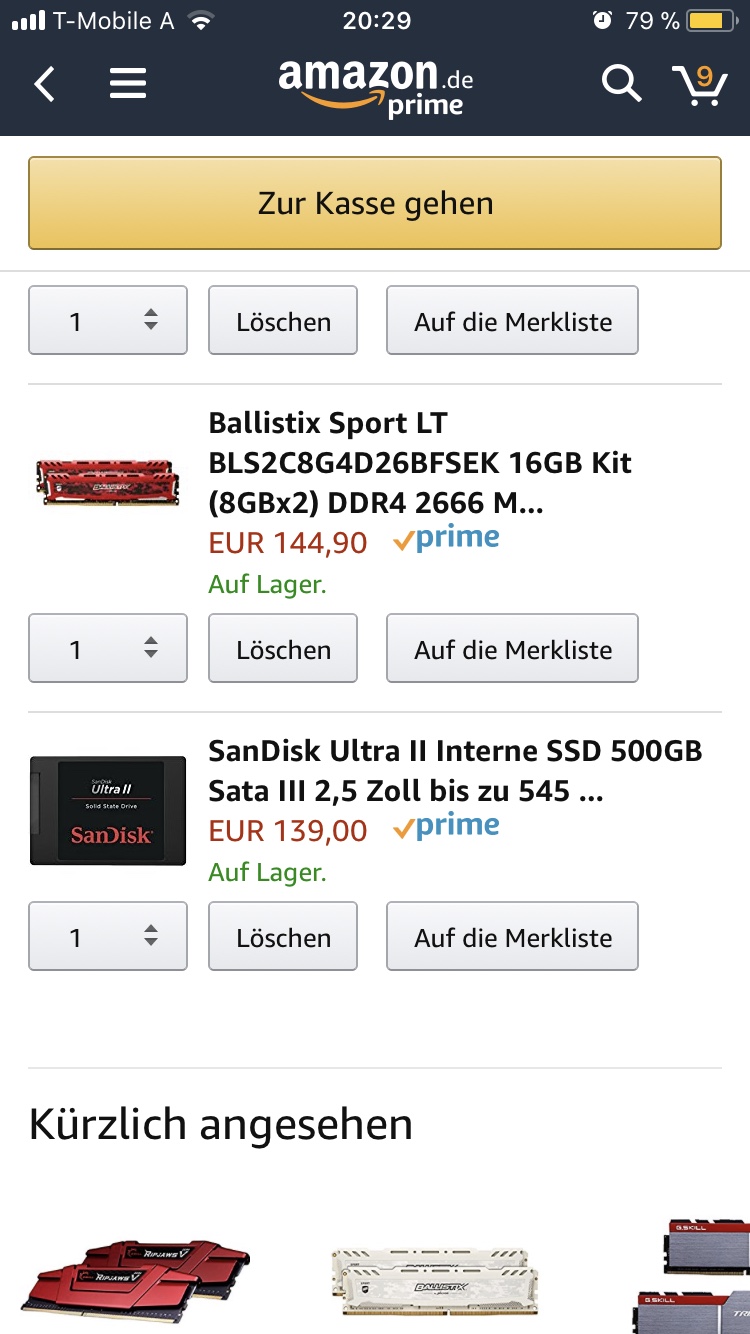Delete the SanDisk SSD with Löschen

click(282, 936)
